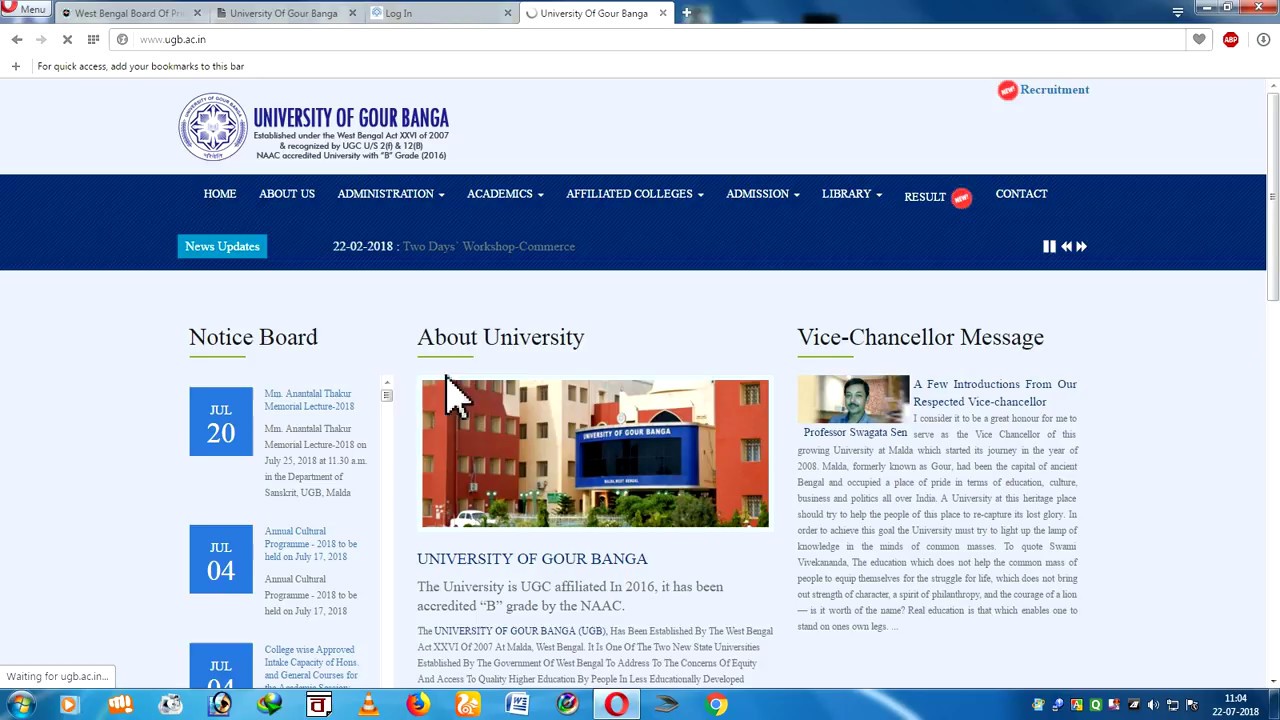
Task: Click the taskbar clock showing 11:04
Action: click(1235, 705)
